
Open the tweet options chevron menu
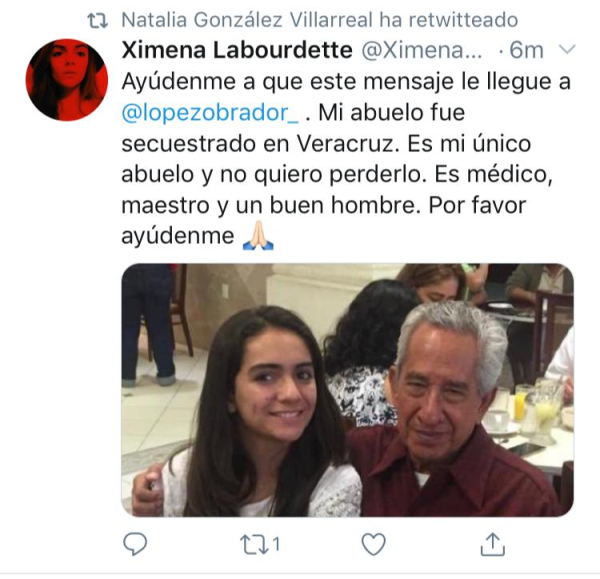567,49
